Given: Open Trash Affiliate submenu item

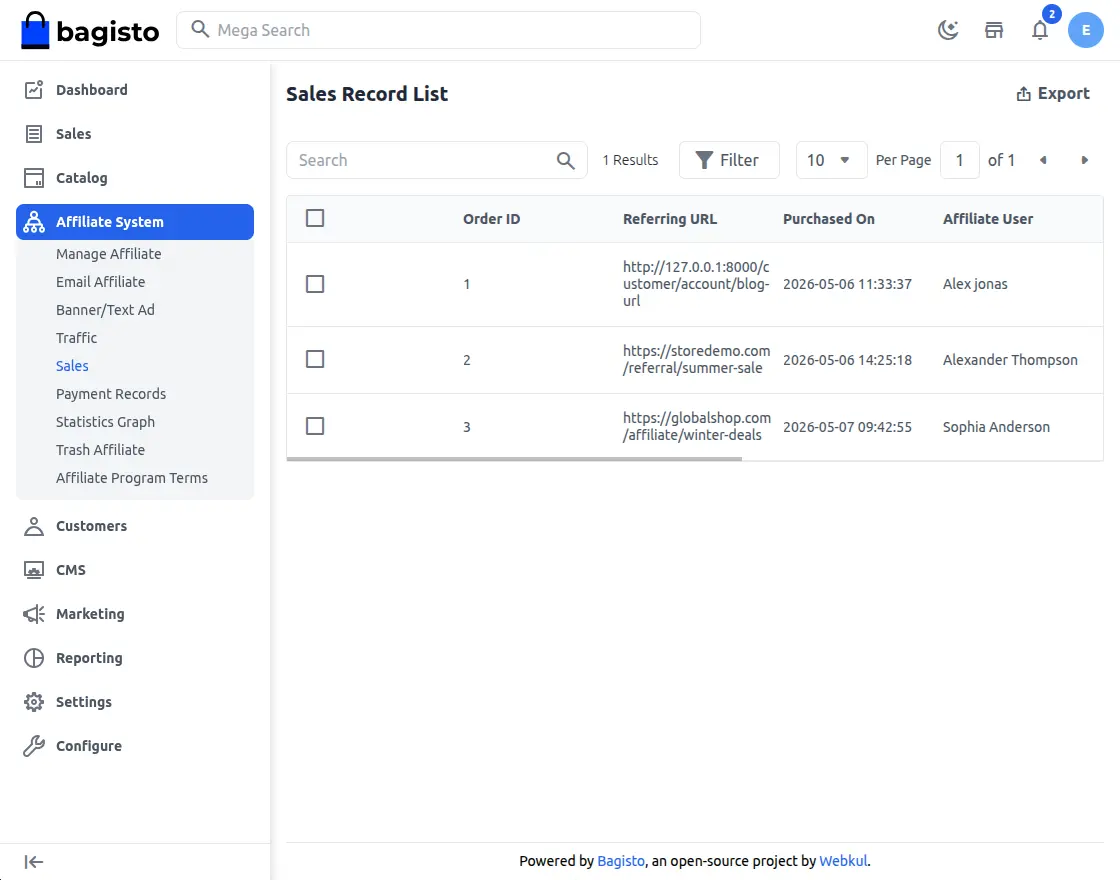Looking at the screenshot, I should [x=100, y=449].
